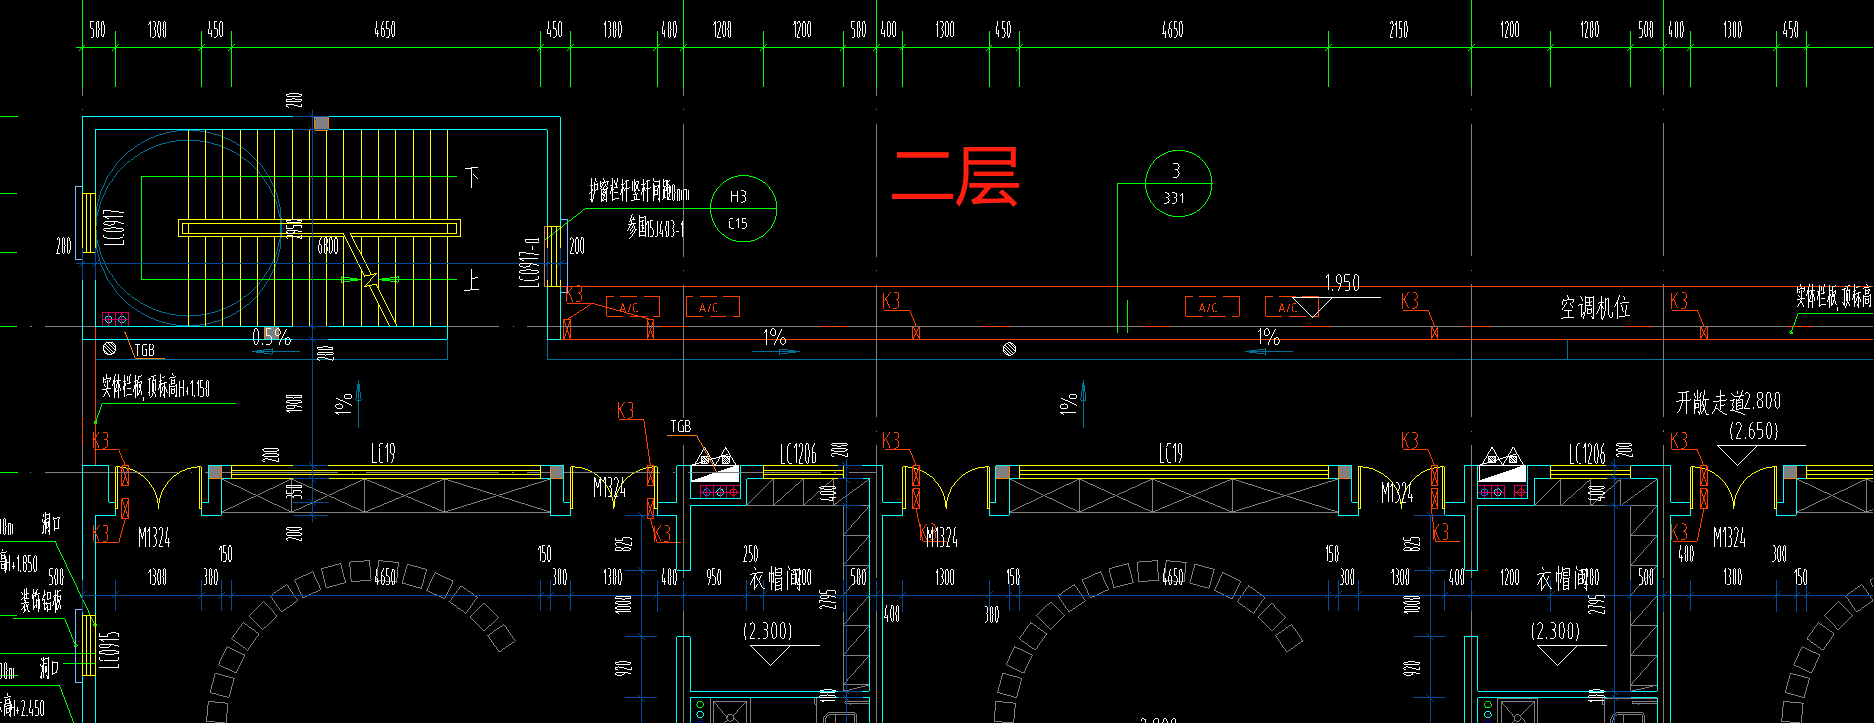
Task: Click the 05J403-1 reference note
Action: (x=656, y=228)
